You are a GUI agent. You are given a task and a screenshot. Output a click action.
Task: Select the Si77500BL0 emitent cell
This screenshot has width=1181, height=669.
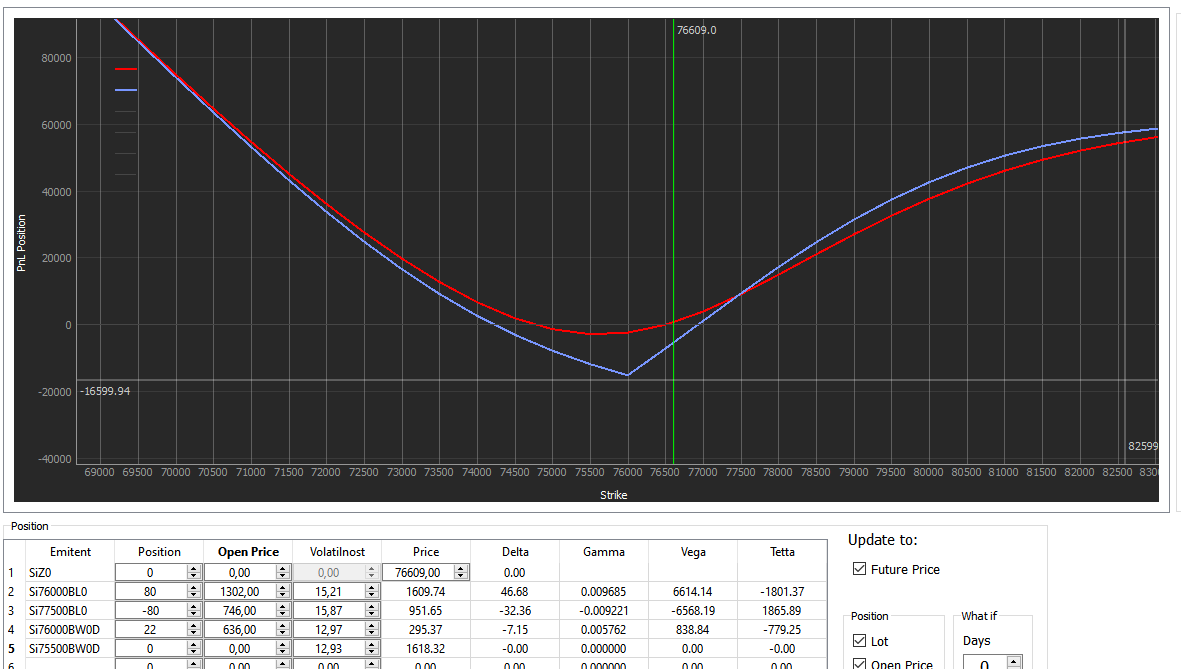pyautogui.click(x=70, y=610)
